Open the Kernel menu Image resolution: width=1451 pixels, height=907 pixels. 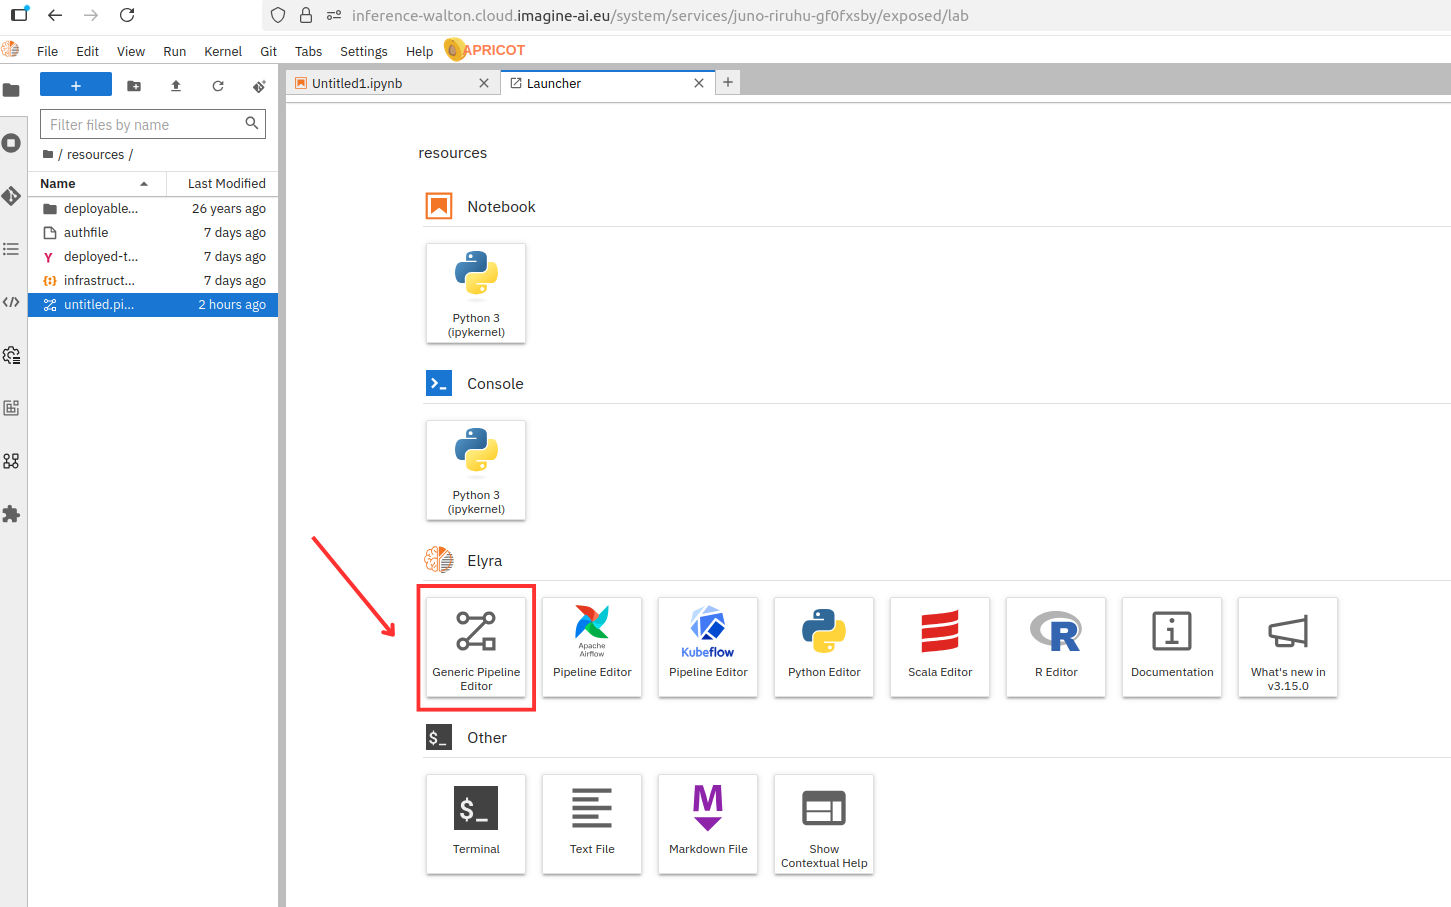pyautogui.click(x=222, y=52)
